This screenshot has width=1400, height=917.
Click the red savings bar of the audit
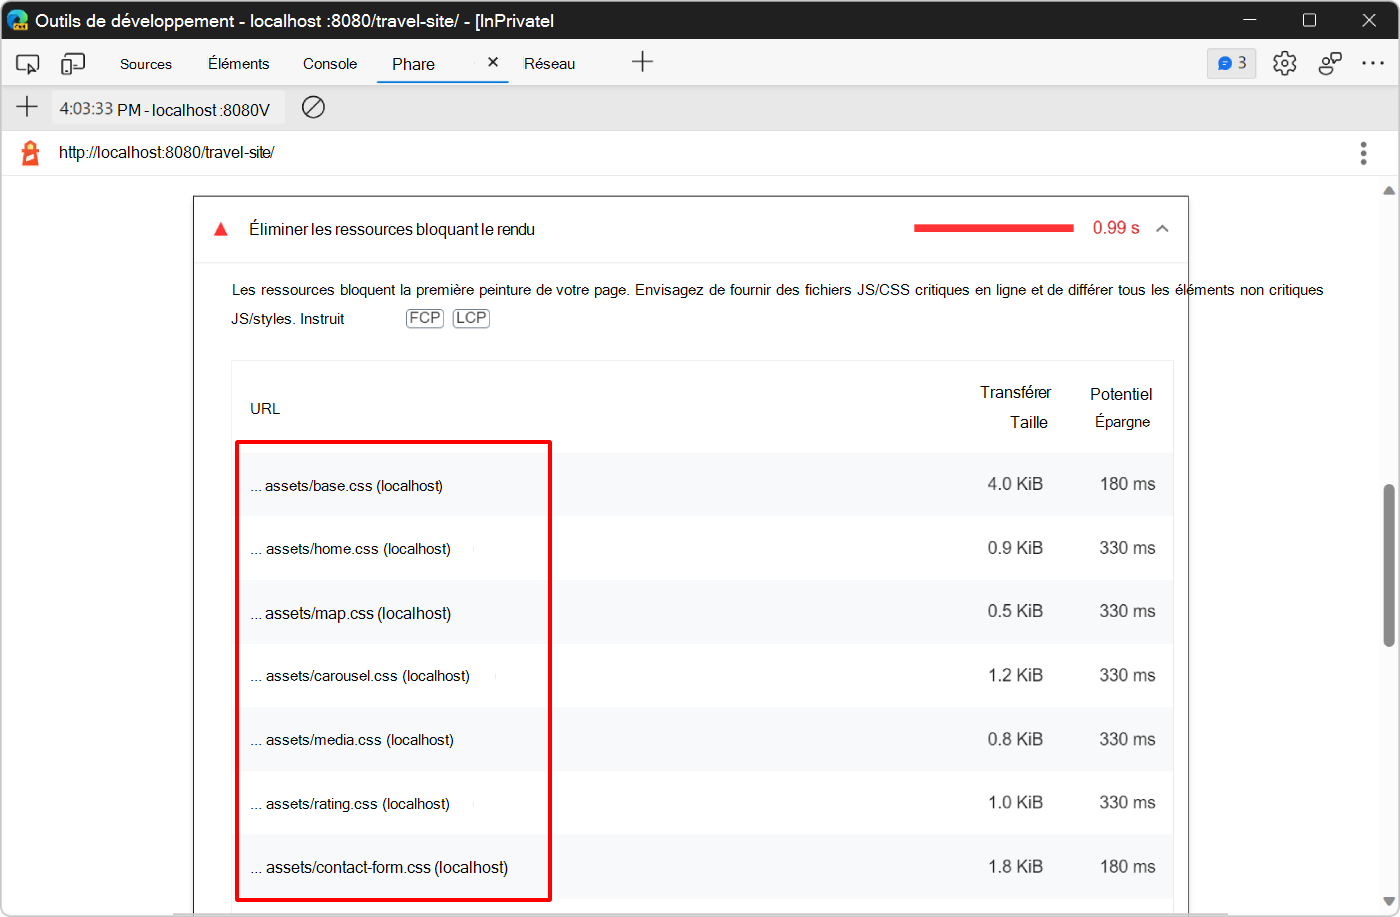(994, 228)
